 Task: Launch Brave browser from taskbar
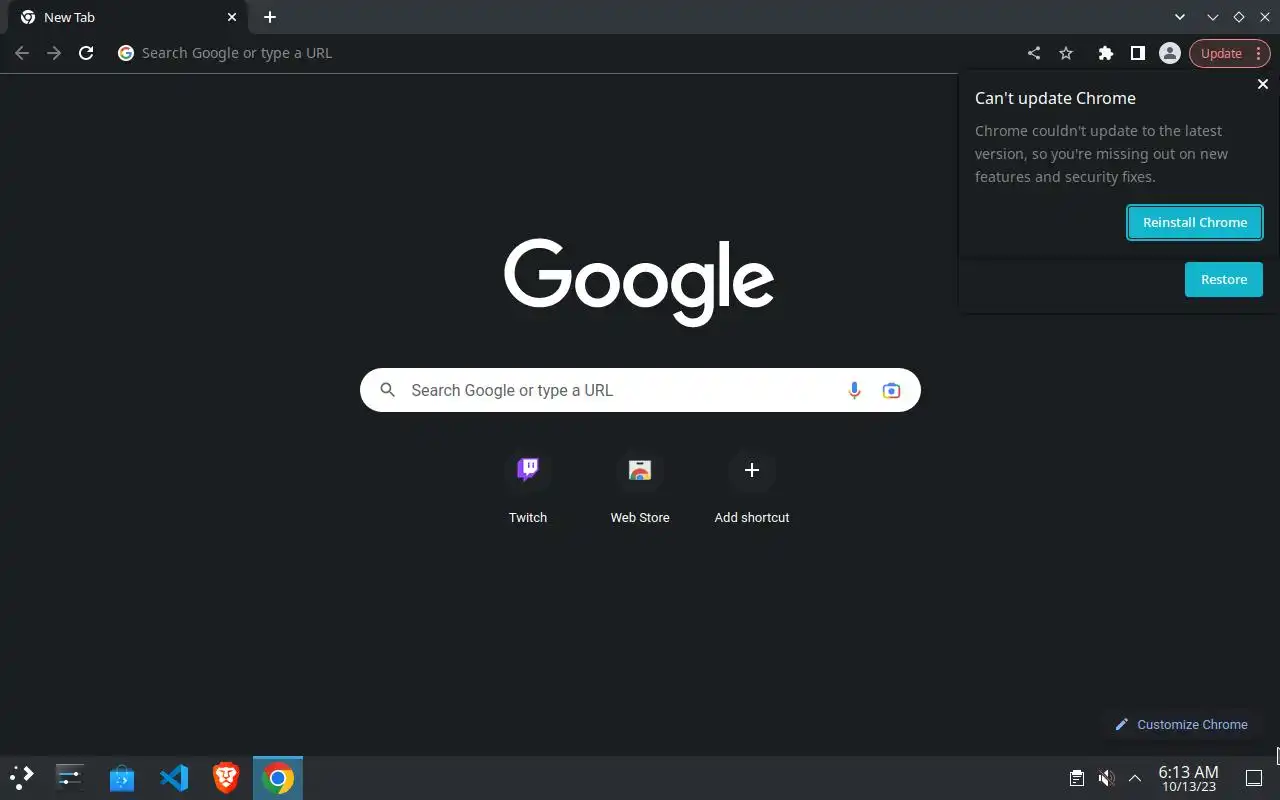click(226, 777)
